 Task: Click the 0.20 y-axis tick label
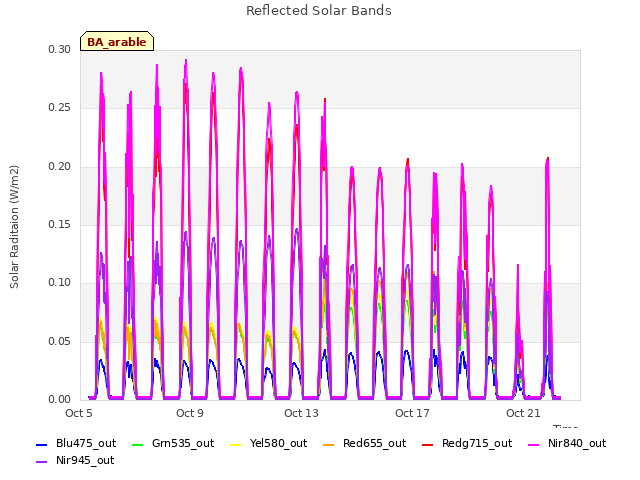60,167
